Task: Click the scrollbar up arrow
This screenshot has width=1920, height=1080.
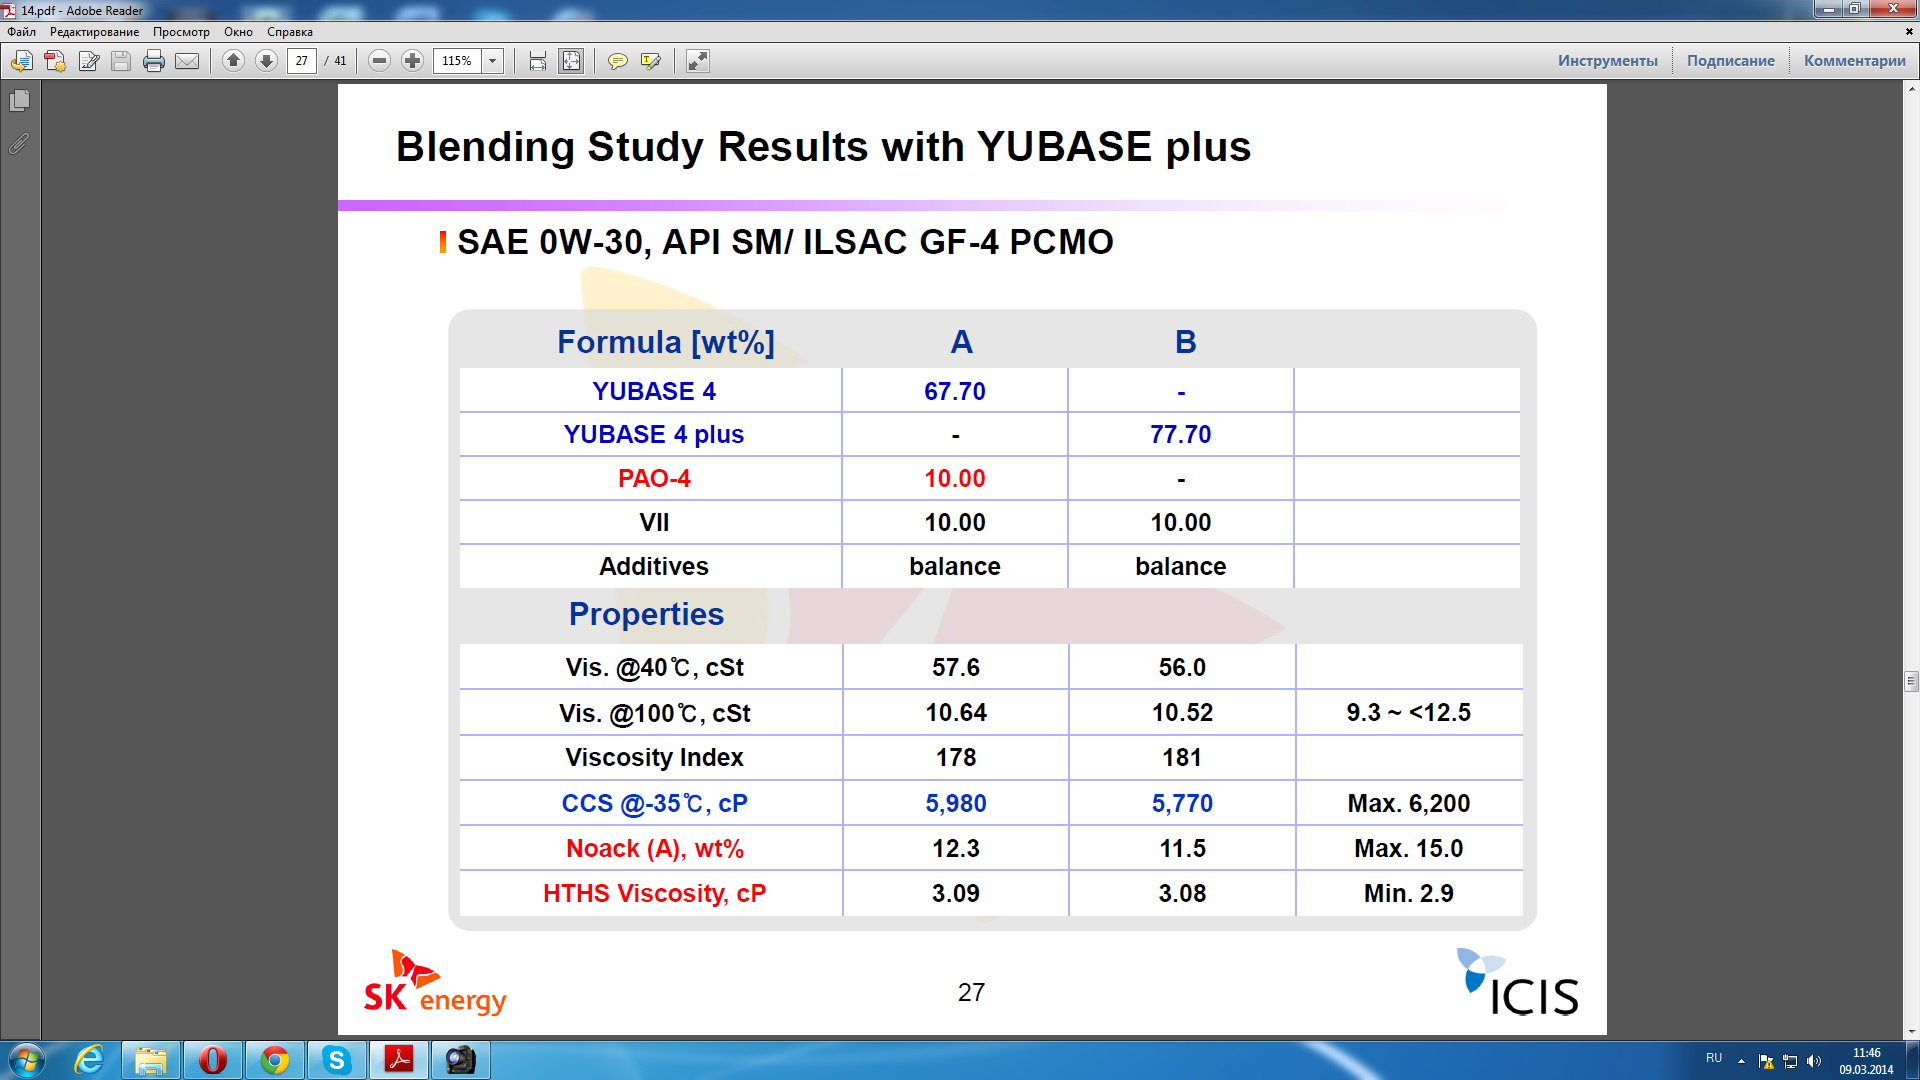Action: 1911,88
